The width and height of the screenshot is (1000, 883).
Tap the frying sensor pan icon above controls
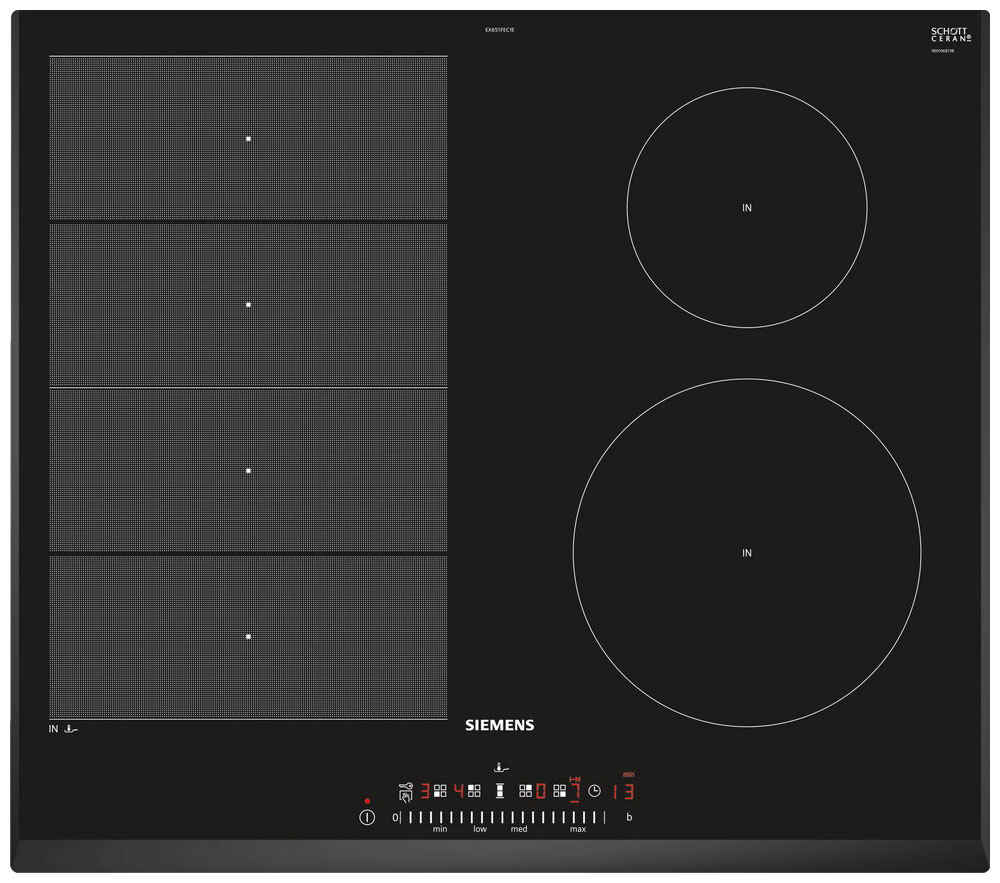coord(499,768)
